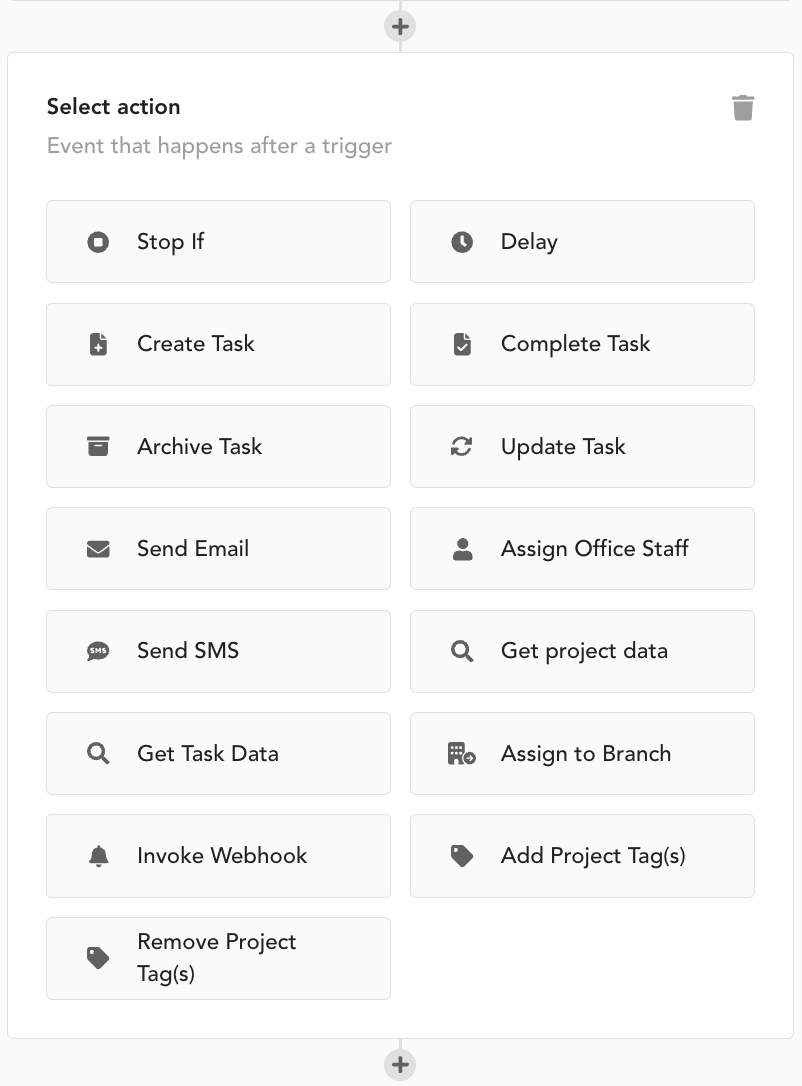Click the Assign to Branch building icon
This screenshot has height=1086, width=802.
click(462, 753)
